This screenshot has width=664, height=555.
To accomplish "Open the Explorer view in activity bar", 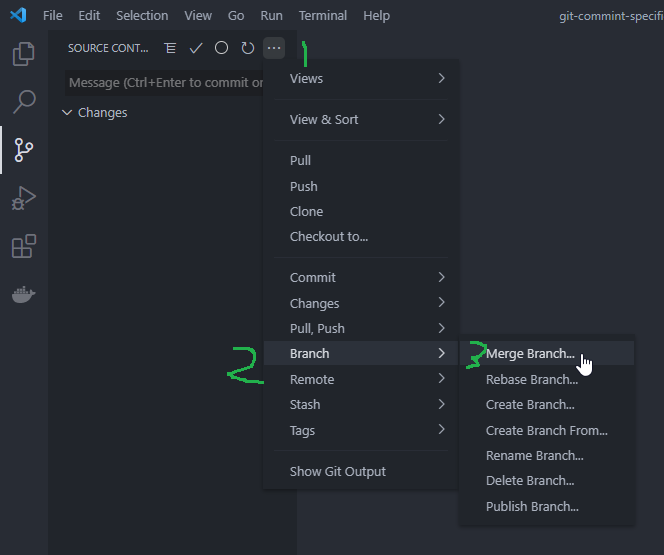I will pyautogui.click(x=24, y=54).
